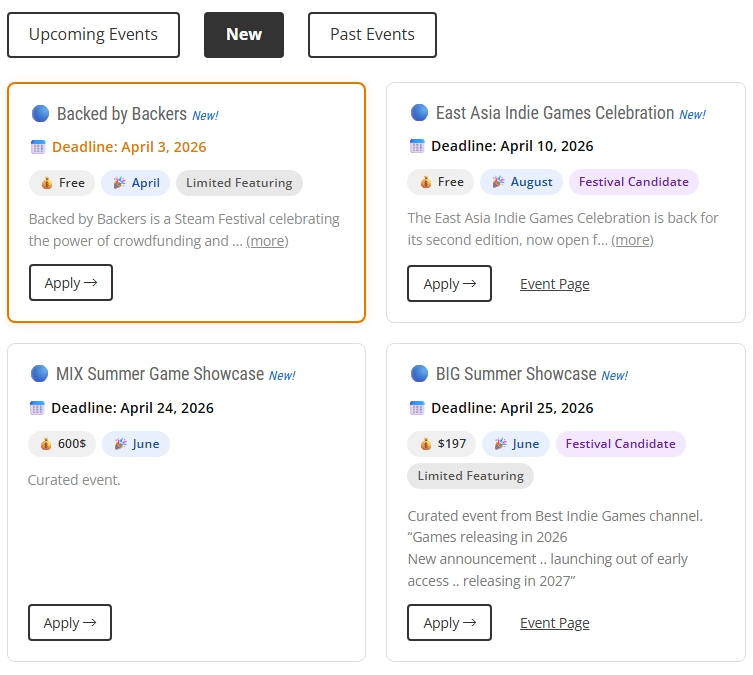The height and width of the screenshot is (675, 753).
Task: Click the Festival Candidate tag on East Asia card
Action: pos(633,182)
